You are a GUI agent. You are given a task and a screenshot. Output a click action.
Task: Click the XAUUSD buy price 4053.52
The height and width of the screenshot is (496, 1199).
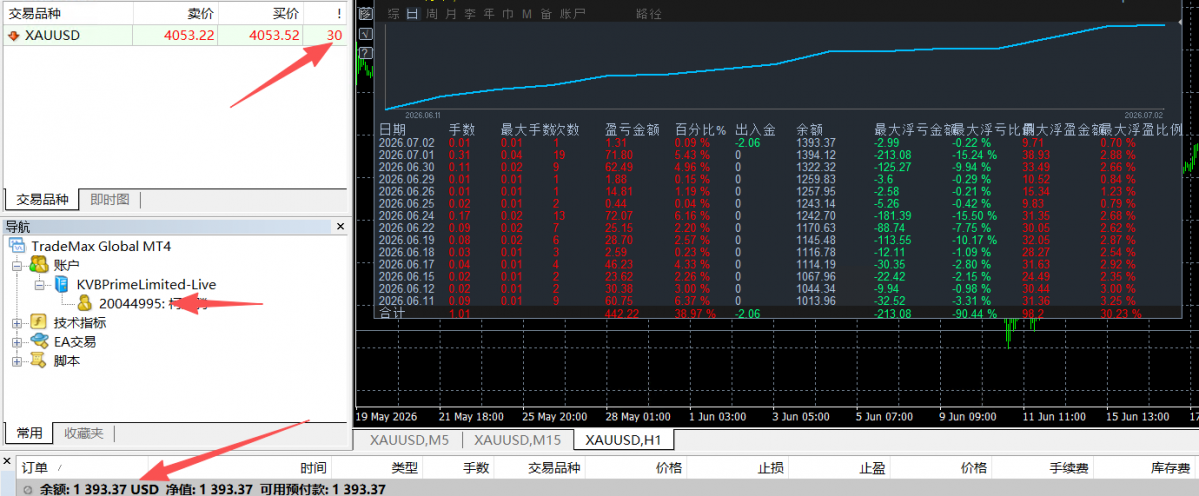click(x=274, y=35)
